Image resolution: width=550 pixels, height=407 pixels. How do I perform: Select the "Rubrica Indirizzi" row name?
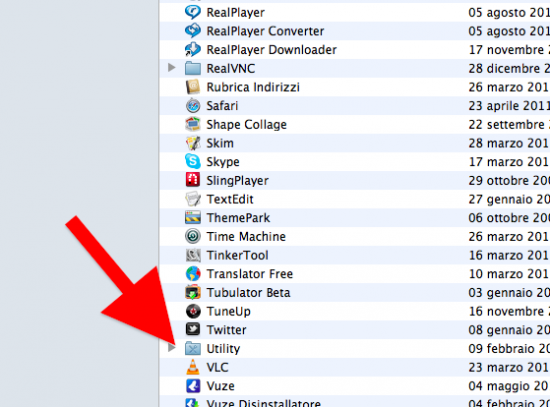[x=253, y=87]
